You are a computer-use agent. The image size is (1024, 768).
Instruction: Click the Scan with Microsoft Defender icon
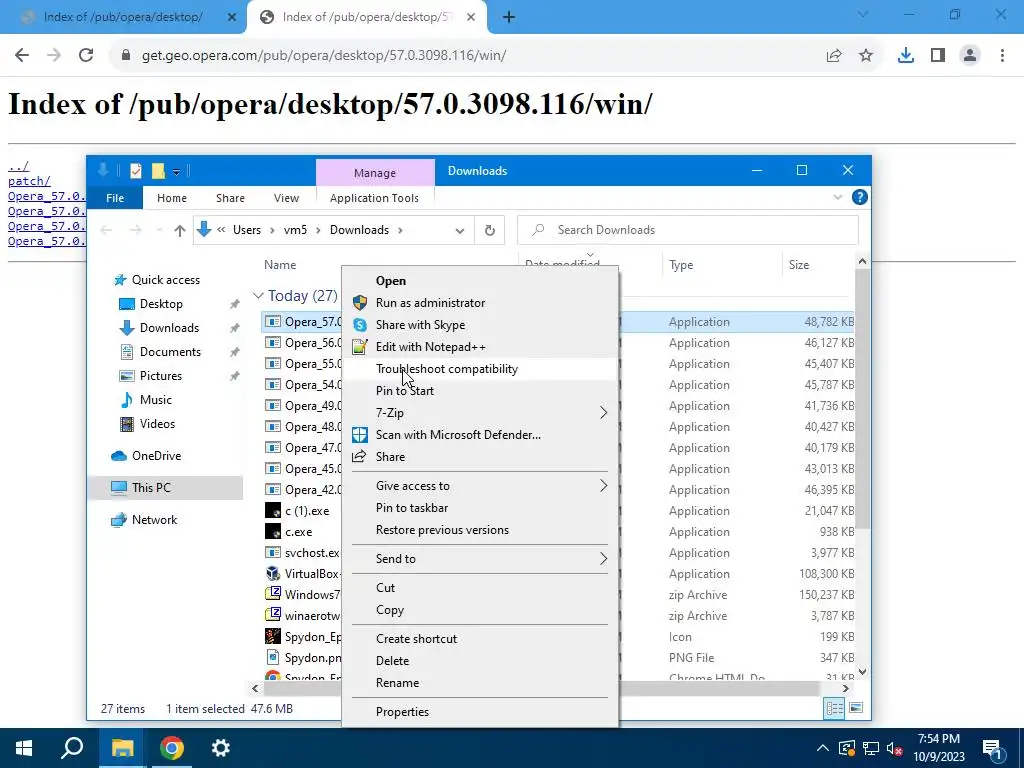[360, 435]
